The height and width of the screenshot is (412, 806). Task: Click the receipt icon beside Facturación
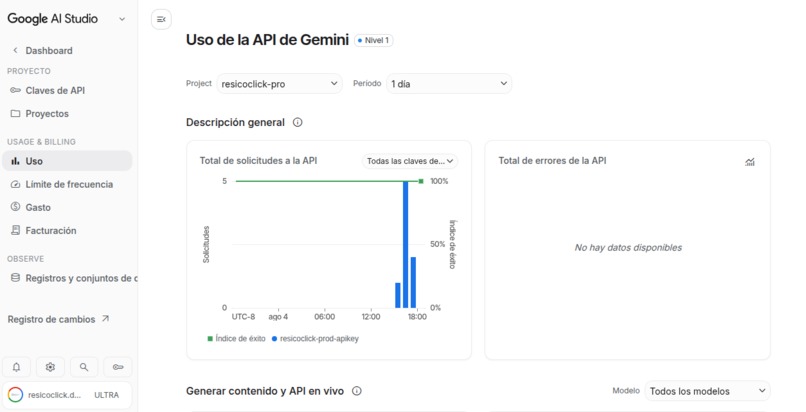(15, 230)
